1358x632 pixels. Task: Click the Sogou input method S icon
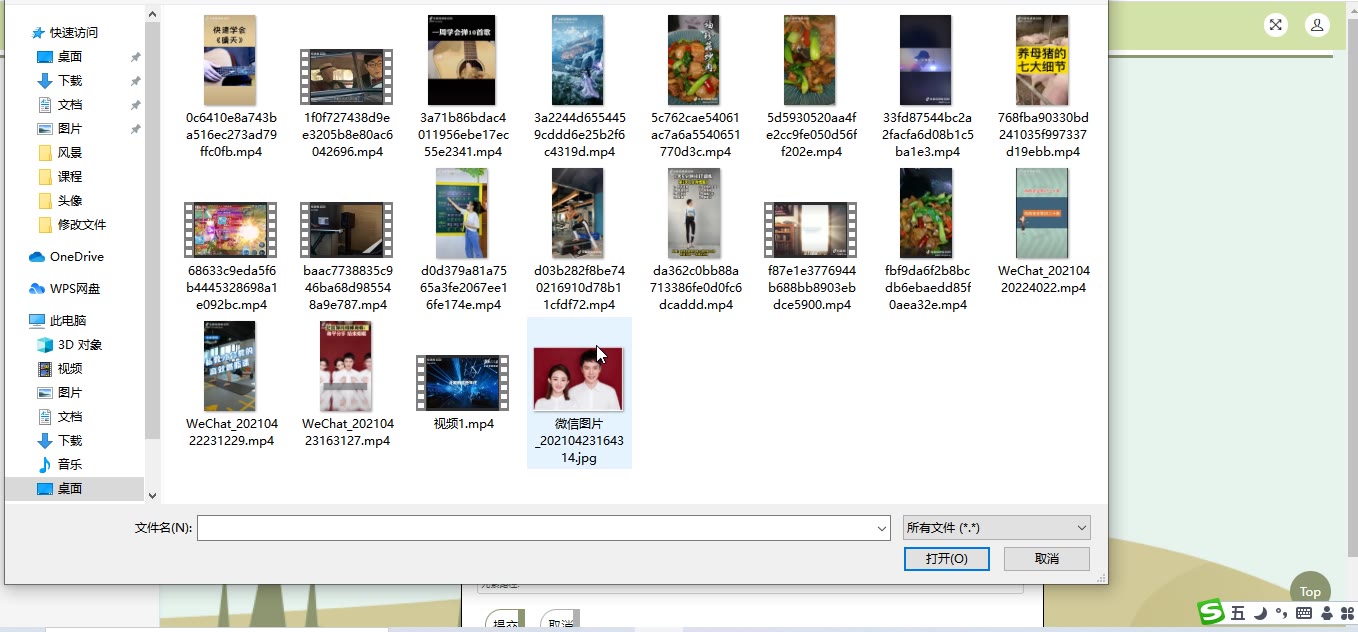coord(1212,612)
